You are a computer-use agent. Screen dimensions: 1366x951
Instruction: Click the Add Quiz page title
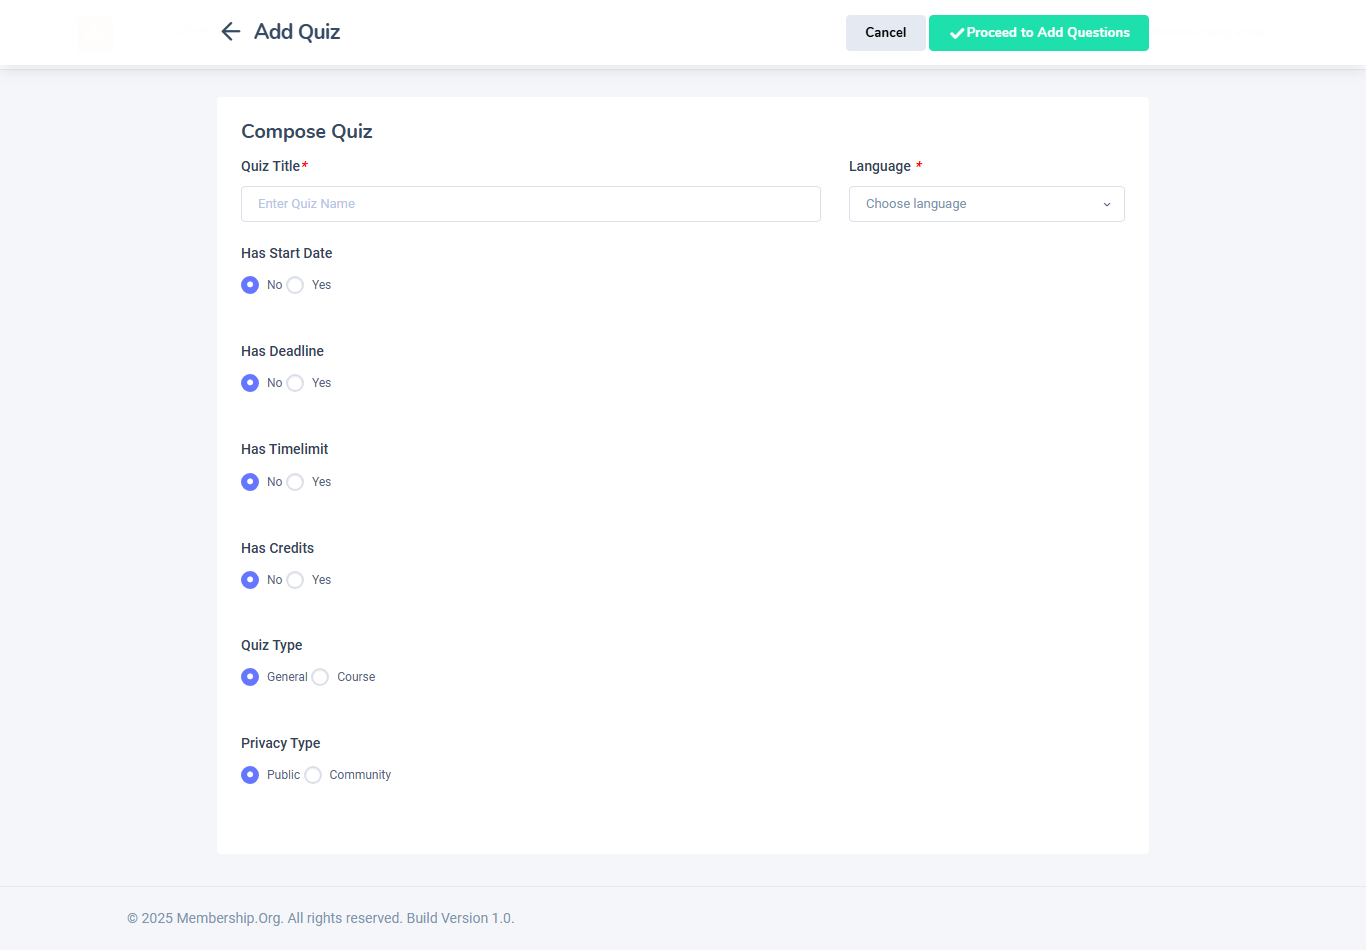point(297,32)
